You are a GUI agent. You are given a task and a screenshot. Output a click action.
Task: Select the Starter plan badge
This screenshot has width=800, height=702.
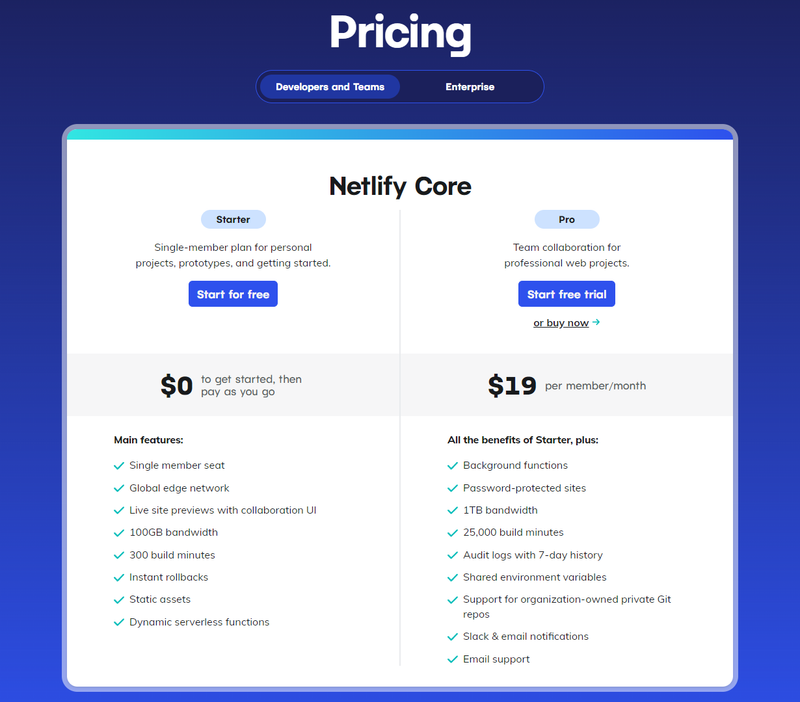click(233, 219)
